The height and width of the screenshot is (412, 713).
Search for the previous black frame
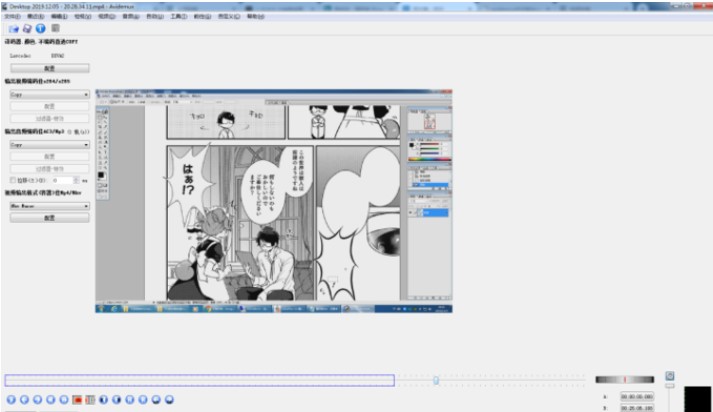coord(104,400)
